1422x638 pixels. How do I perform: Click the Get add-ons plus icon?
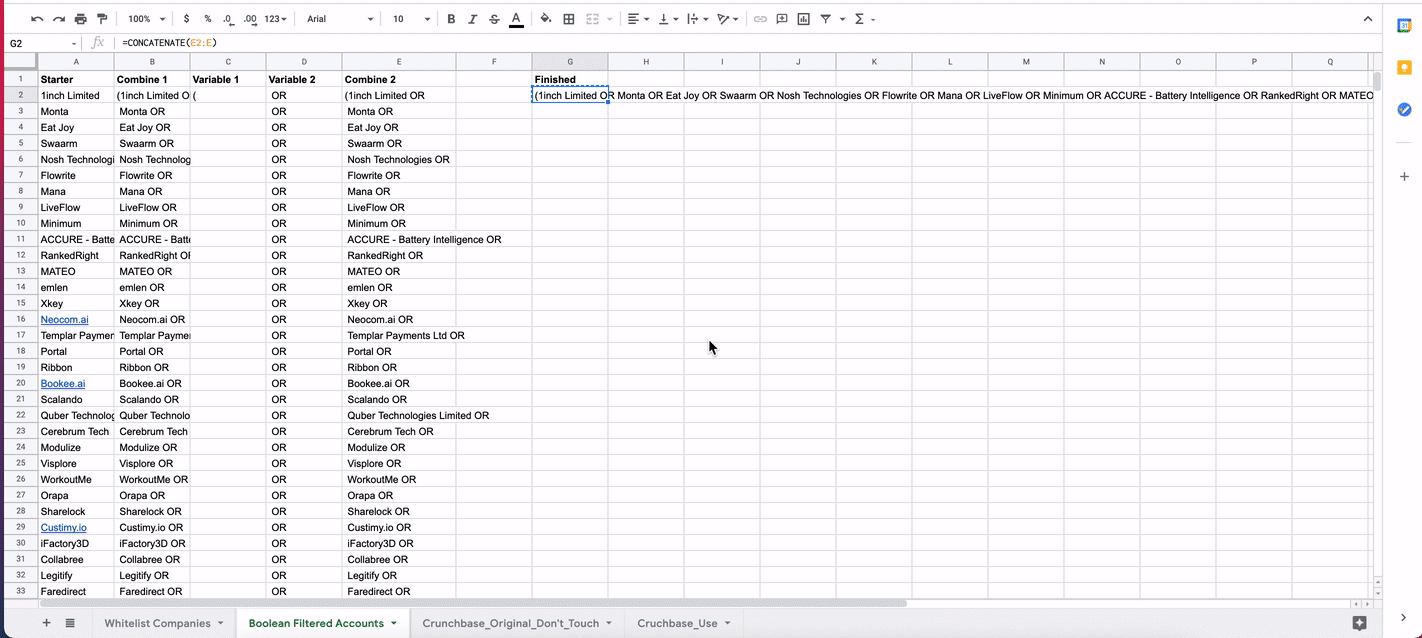pos(1404,176)
